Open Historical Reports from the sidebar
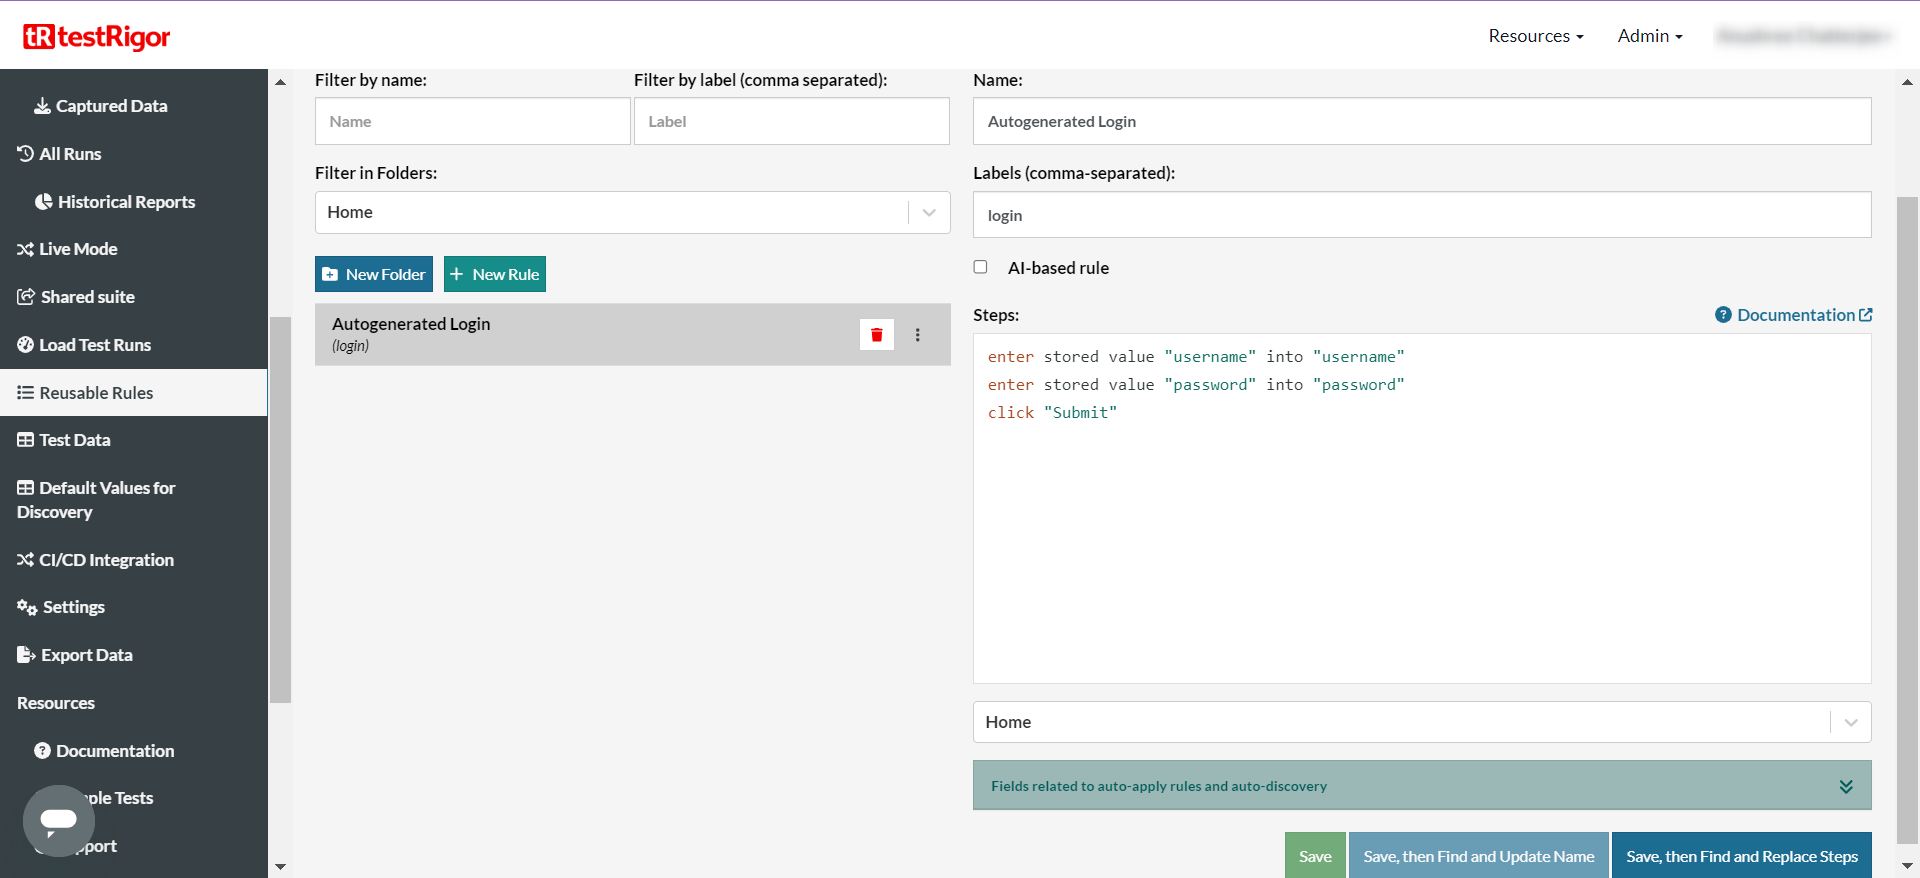1920x878 pixels. (125, 202)
